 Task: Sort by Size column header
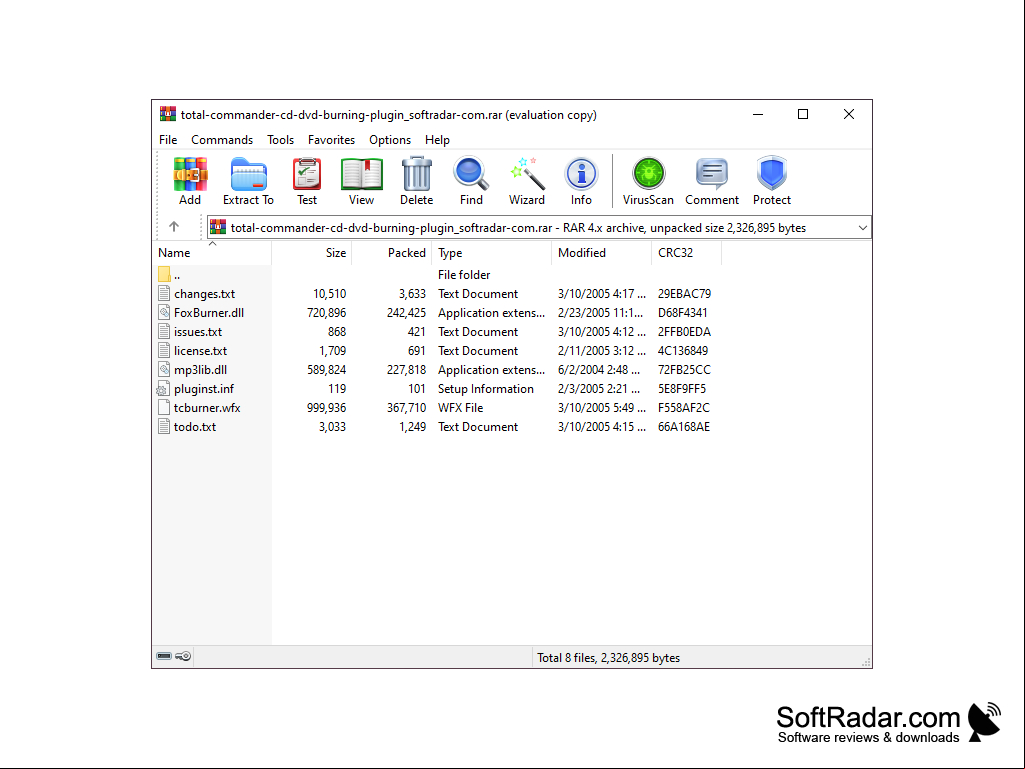point(312,252)
